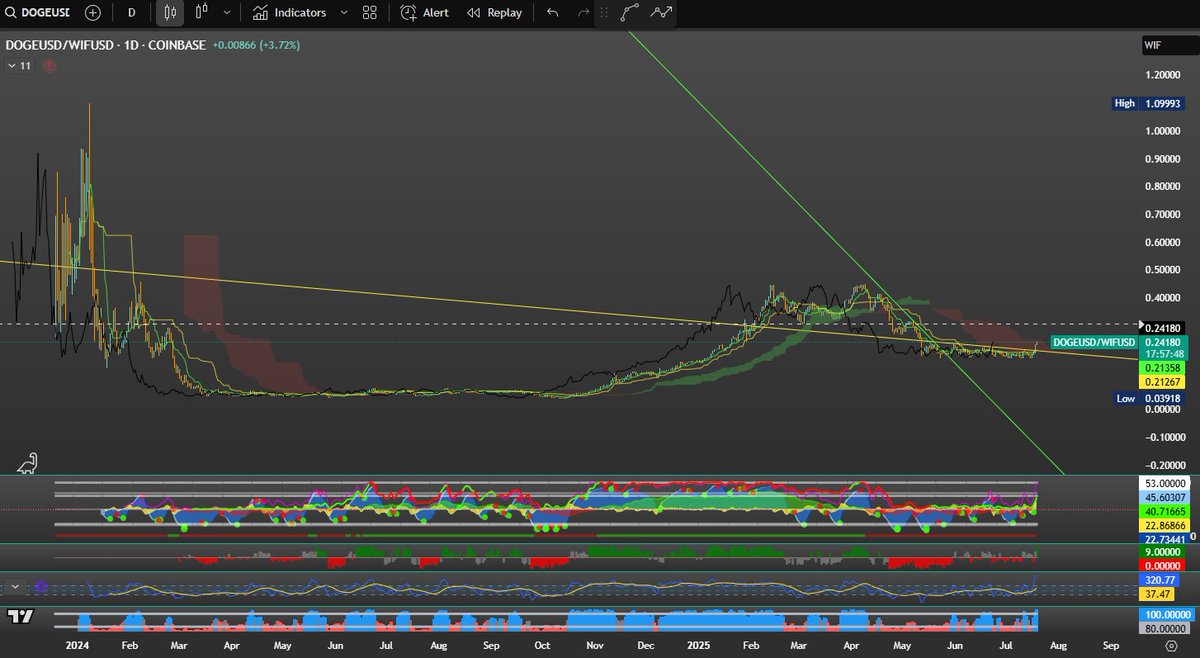Screen dimensions: 1200x658
Task: Select the candlestick chart type
Action: tap(170, 13)
